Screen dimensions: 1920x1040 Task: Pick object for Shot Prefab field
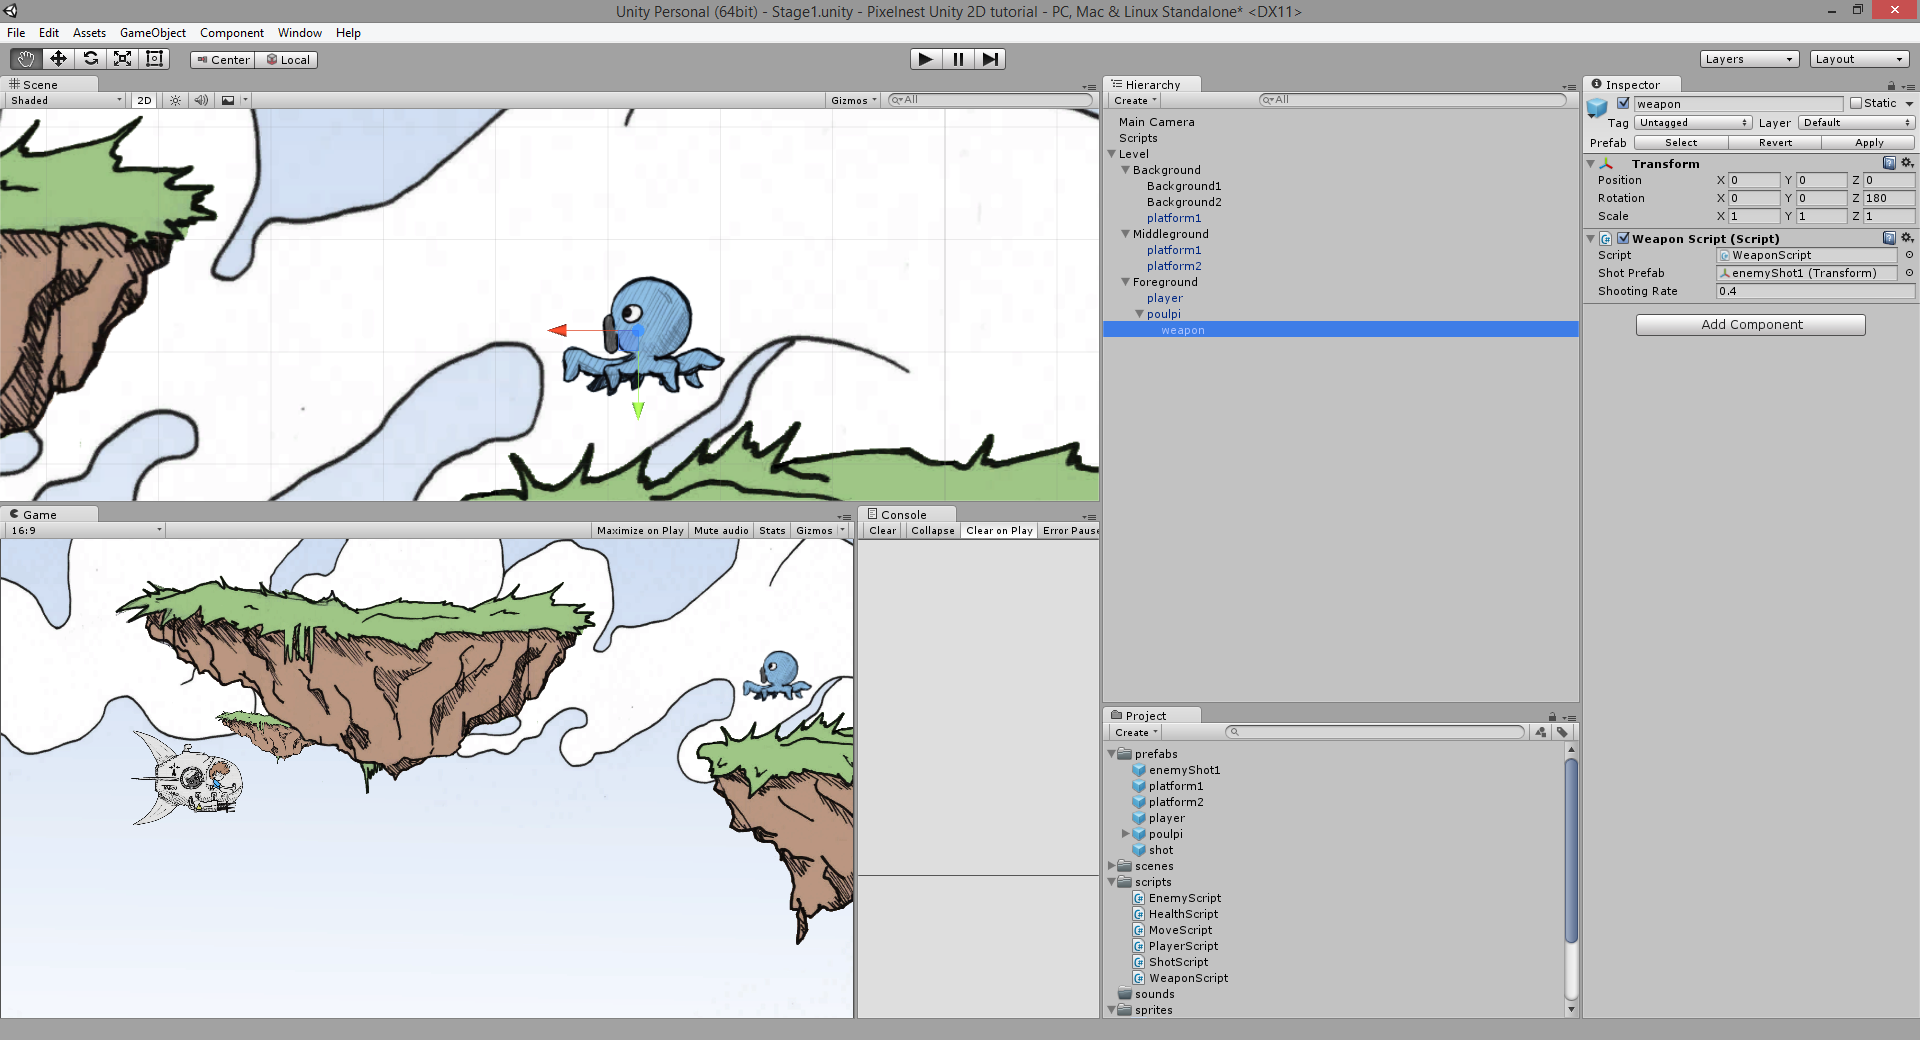click(x=1909, y=273)
